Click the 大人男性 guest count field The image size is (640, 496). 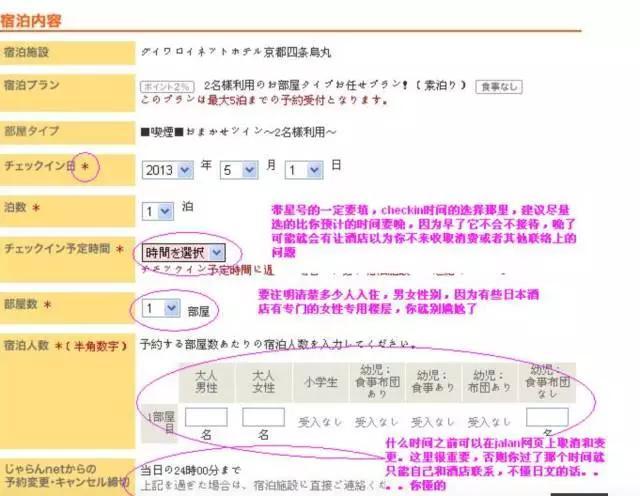(x=205, y=417)
